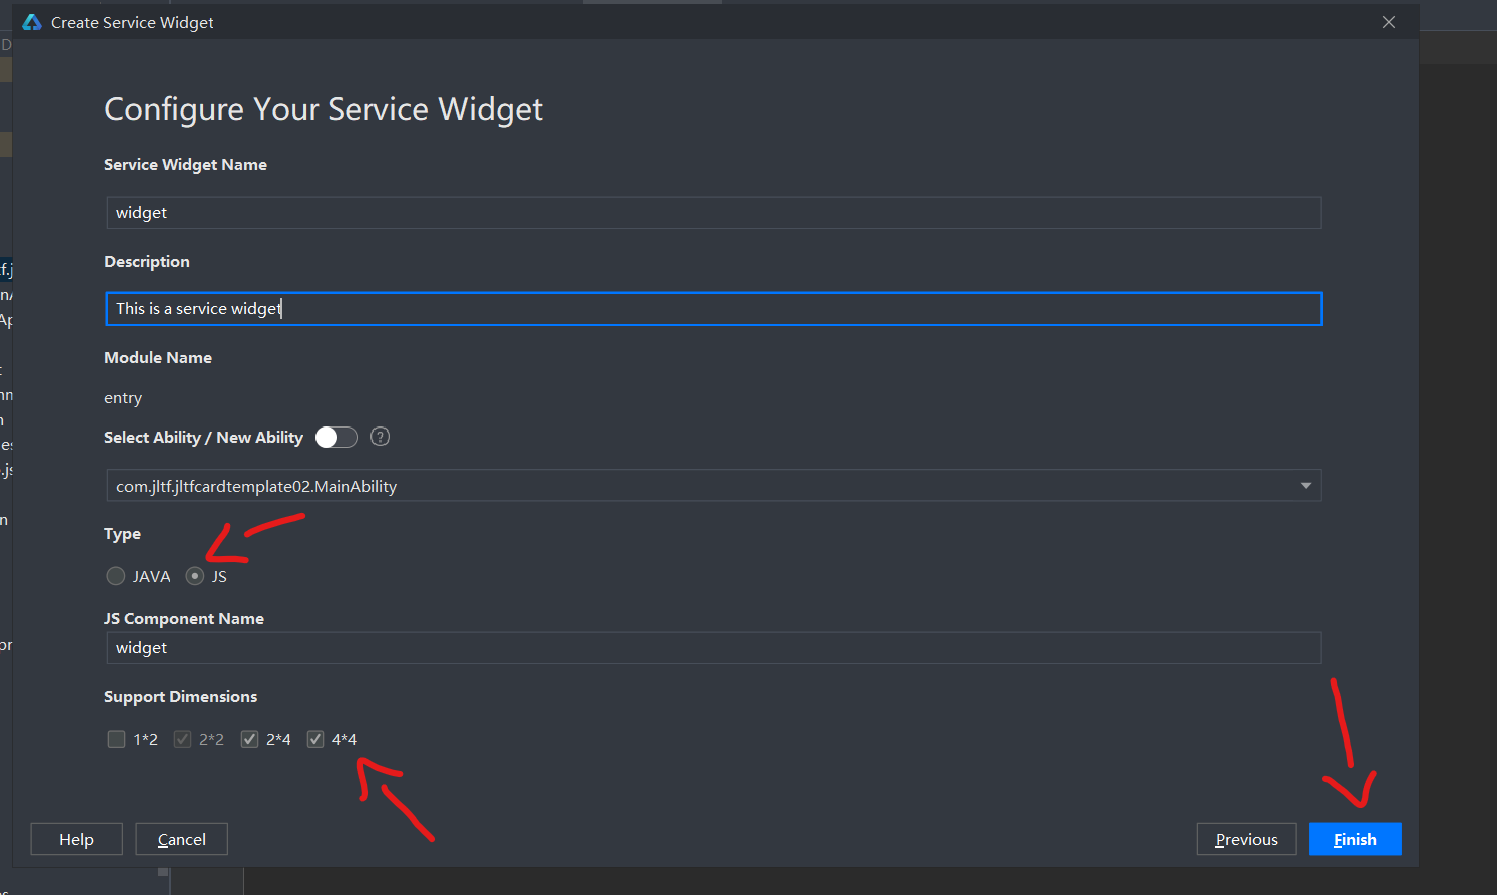
Task: Click the help question mark beside New Ability
Action: (380, 437)
